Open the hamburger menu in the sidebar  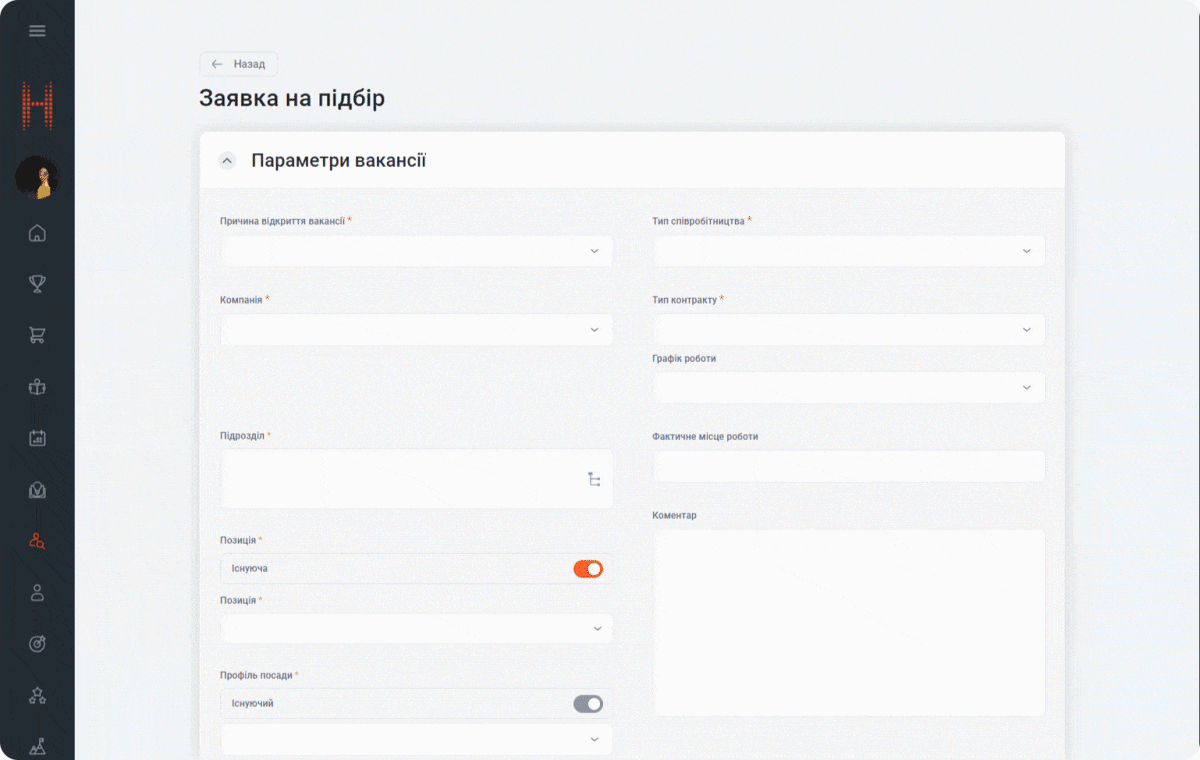click(37, 31)
